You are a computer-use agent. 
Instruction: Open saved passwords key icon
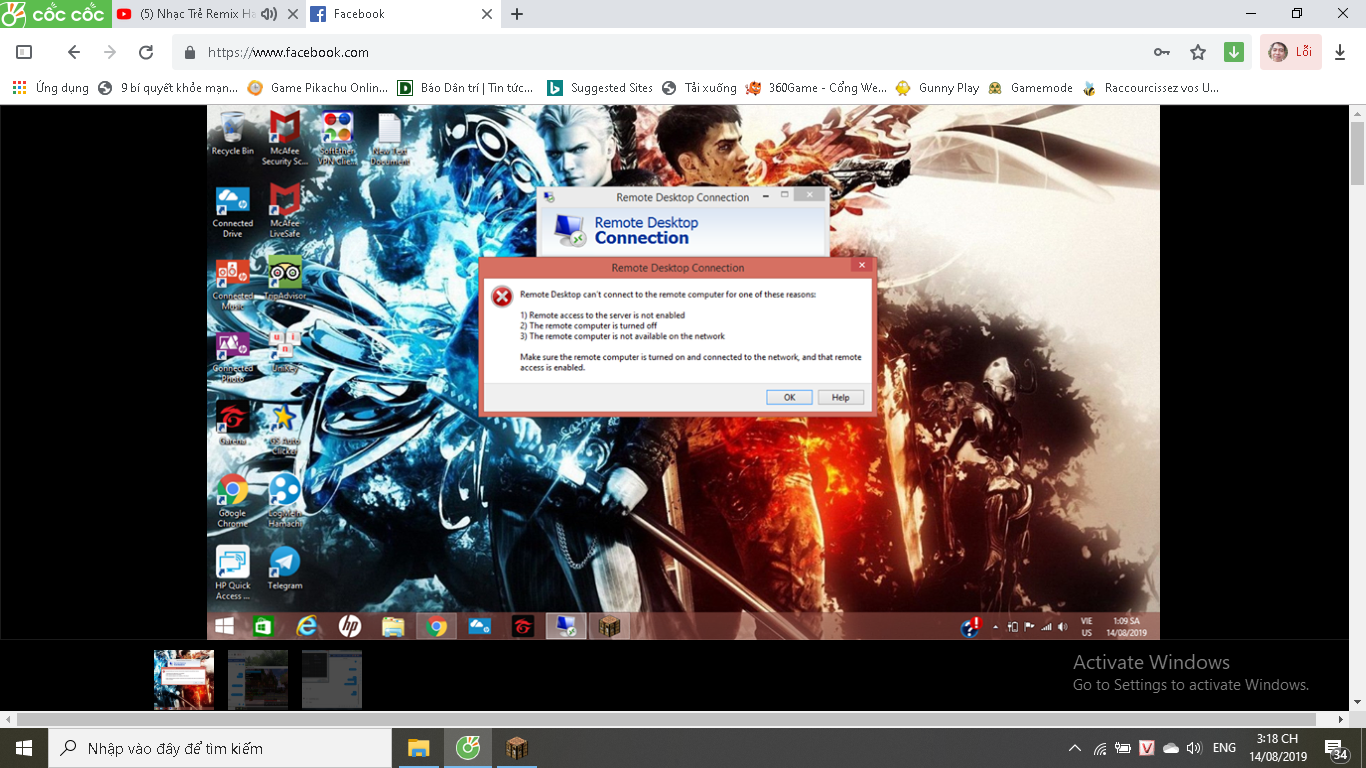tap(1162, 52)
